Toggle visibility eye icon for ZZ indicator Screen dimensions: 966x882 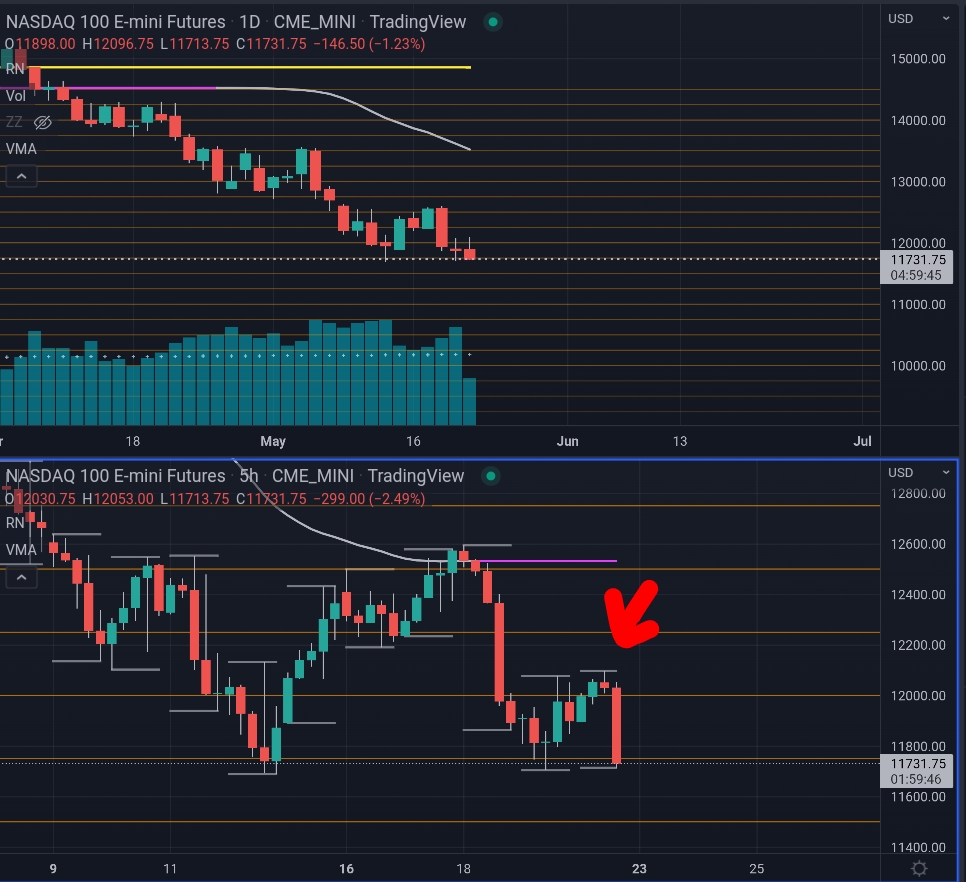(x=42, y=123)
